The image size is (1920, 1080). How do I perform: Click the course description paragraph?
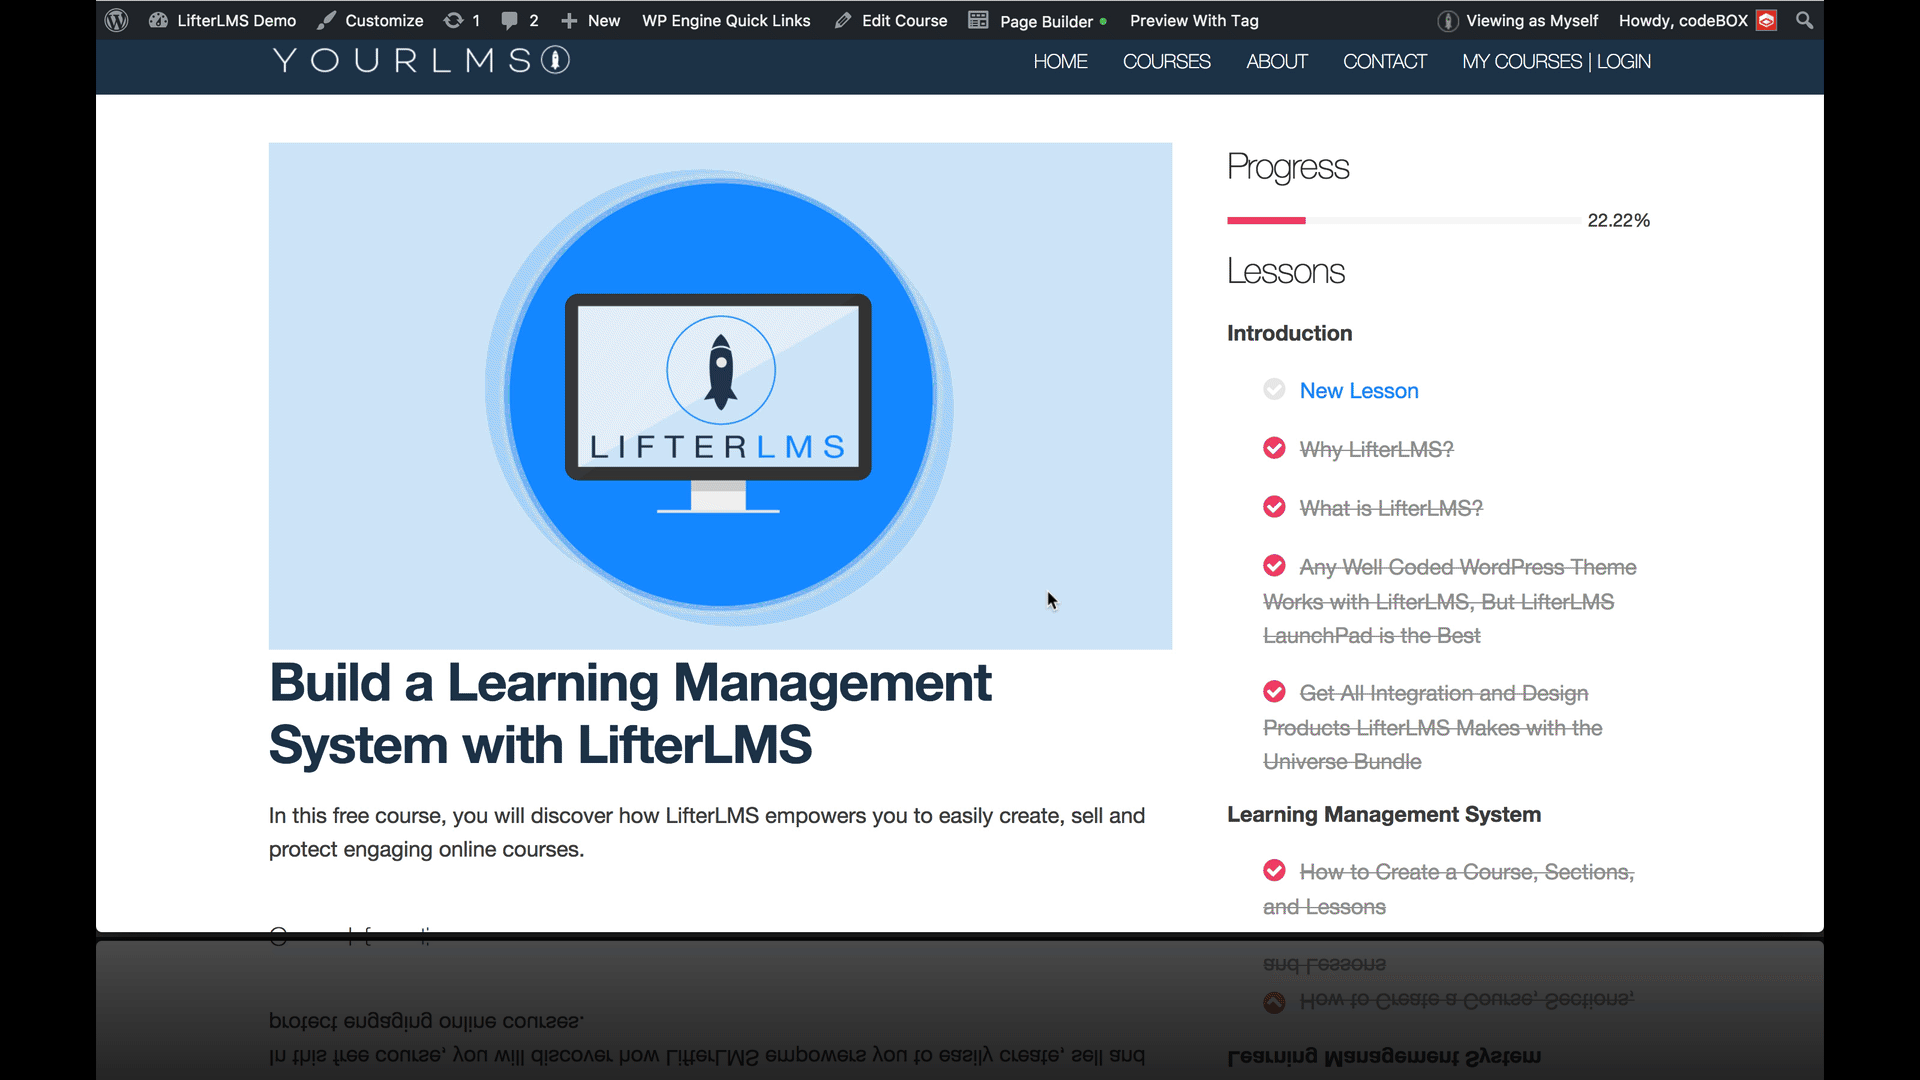point(707,832)
